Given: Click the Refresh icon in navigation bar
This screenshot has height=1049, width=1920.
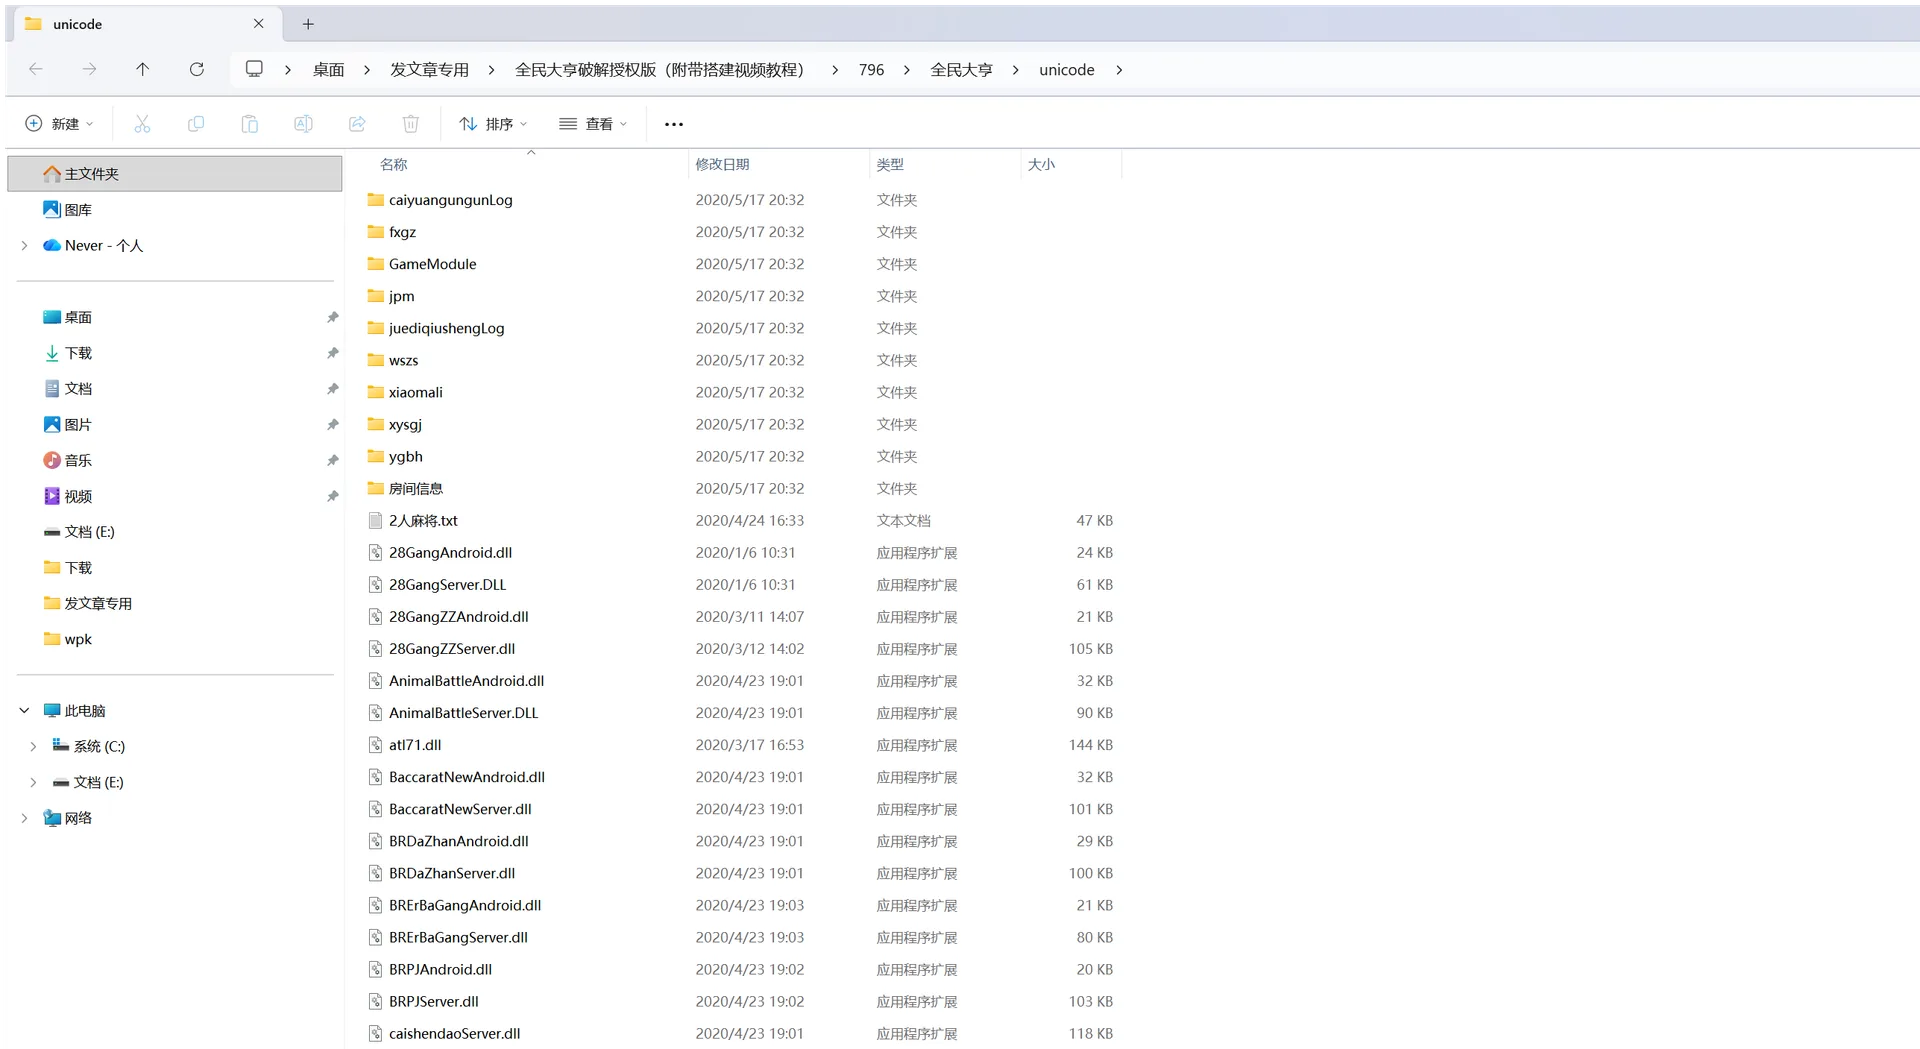Looking at the screenshot, I should [x=197, y=69].
